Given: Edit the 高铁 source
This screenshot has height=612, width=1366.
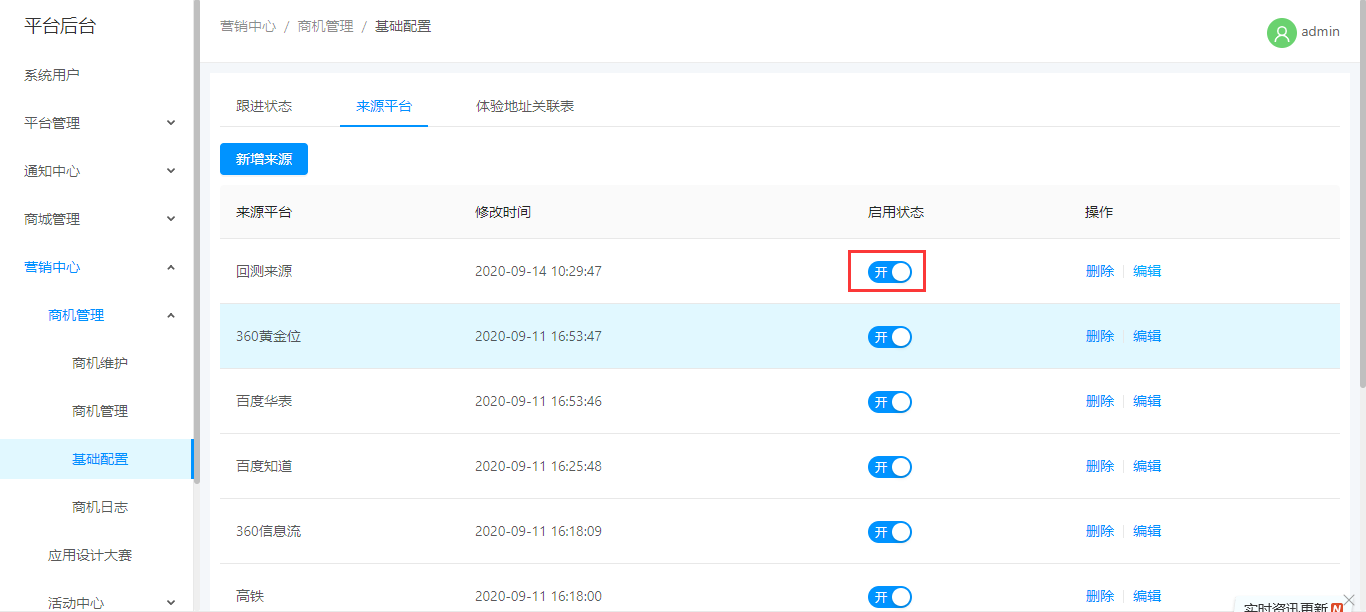Looking at the screenshot, I should (x=1147, y=596).
